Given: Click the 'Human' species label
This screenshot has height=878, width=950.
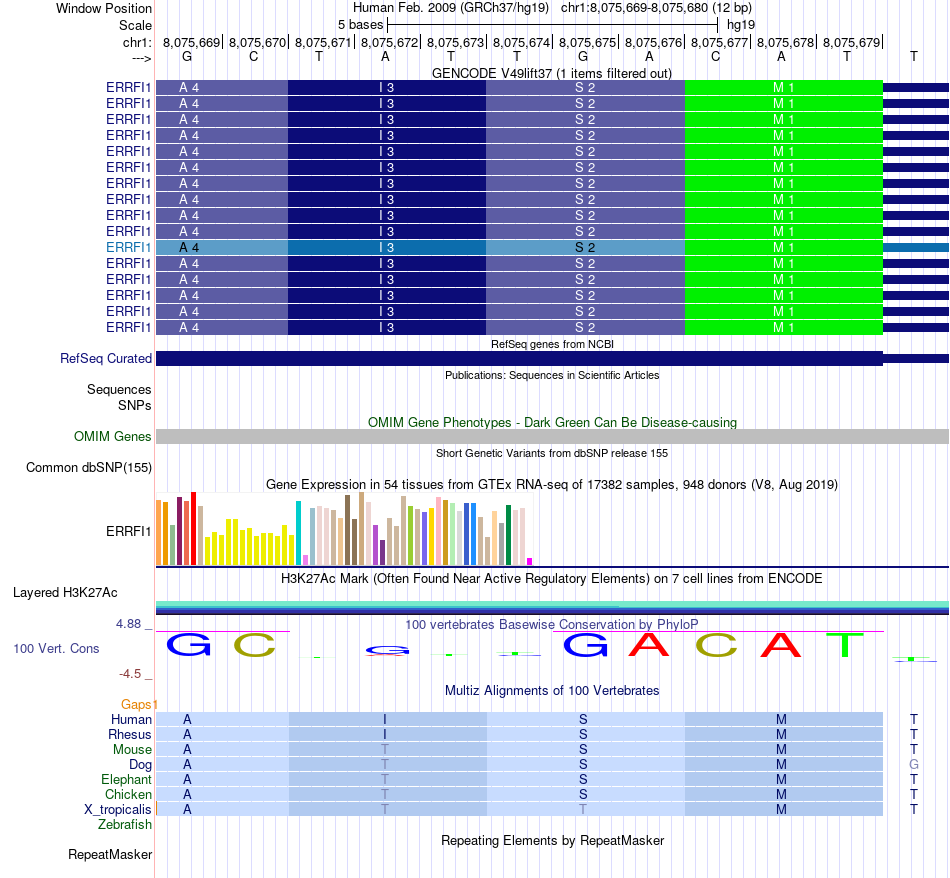Looking at the screenshot, I should 131,719.
